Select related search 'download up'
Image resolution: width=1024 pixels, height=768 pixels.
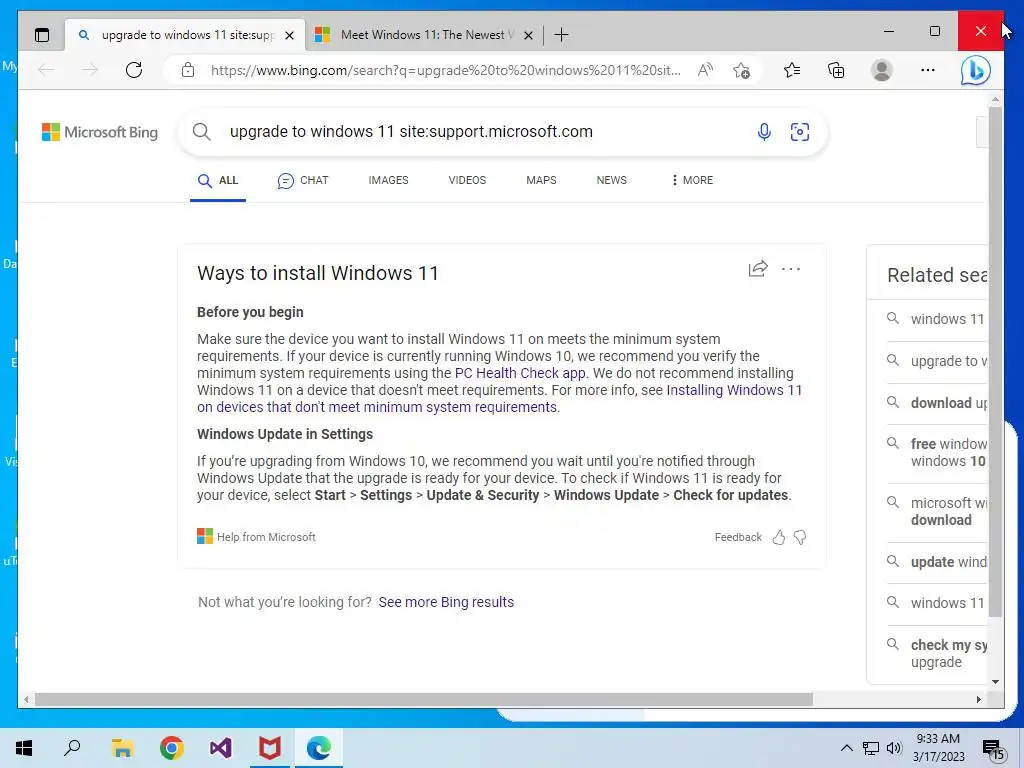936,403
